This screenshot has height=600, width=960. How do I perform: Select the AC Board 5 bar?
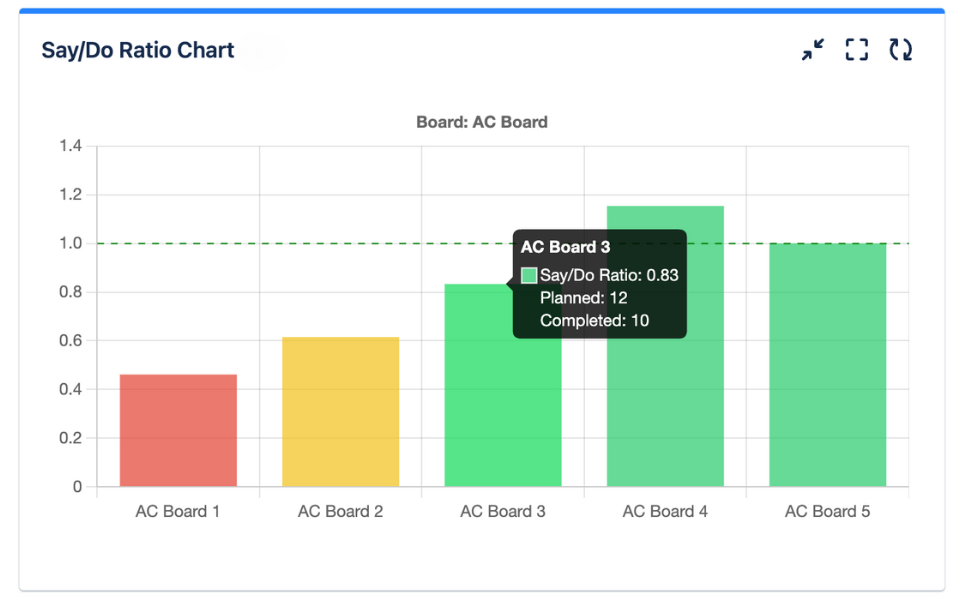pos(828,365)
